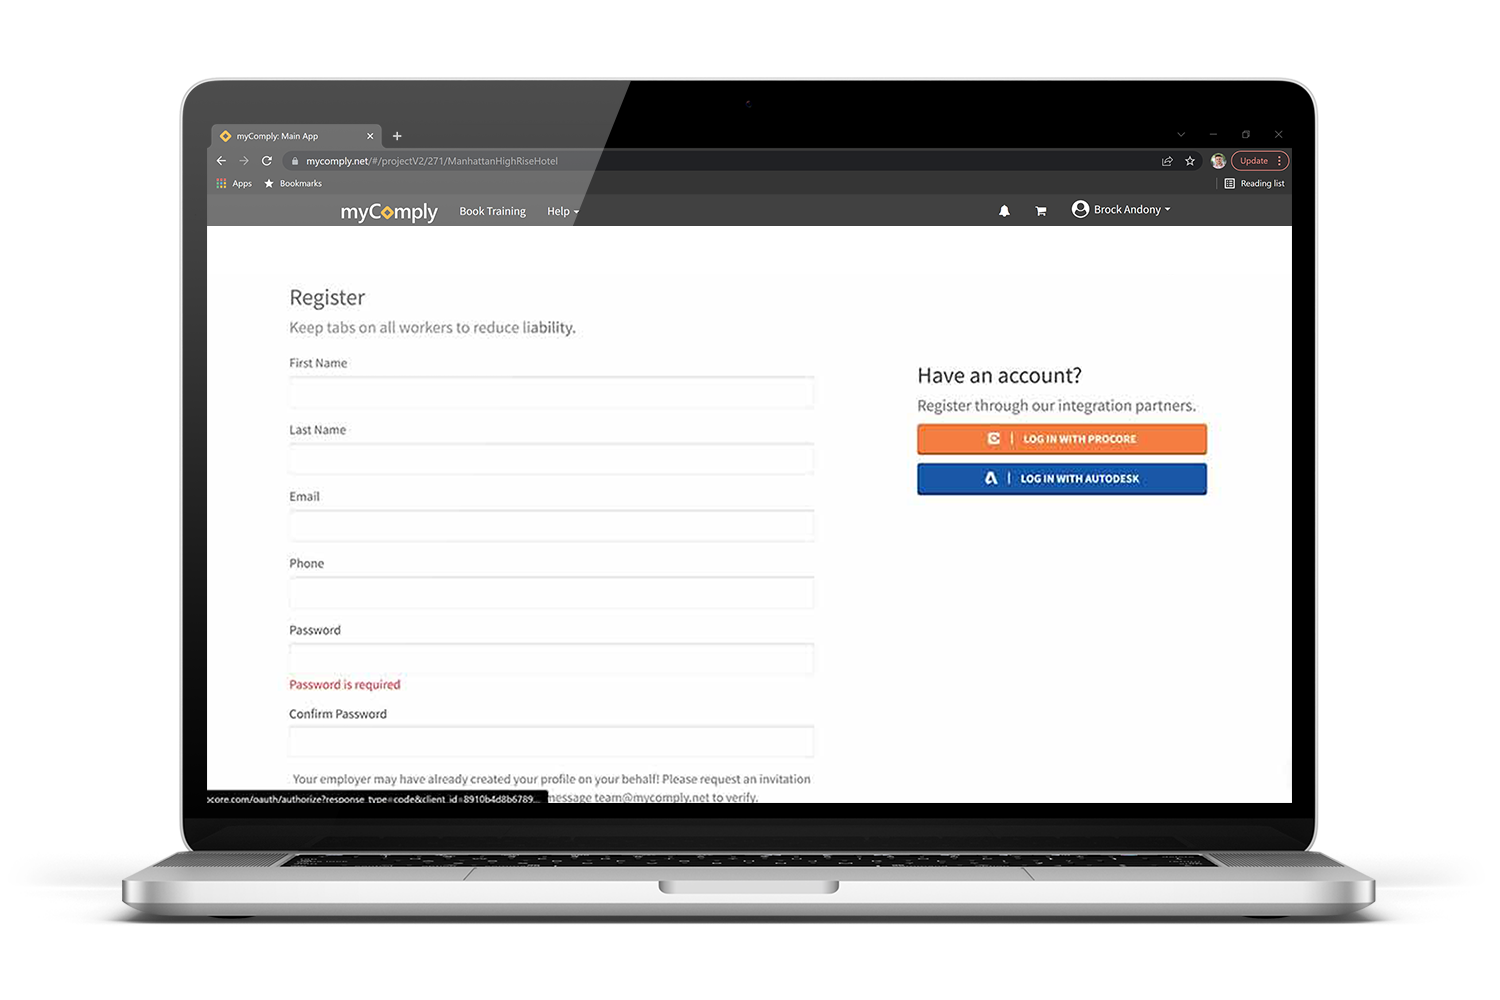The height and width of the screenshot is (1000, 1500).
Task: Click the Password input field
Action: point(551,659)
